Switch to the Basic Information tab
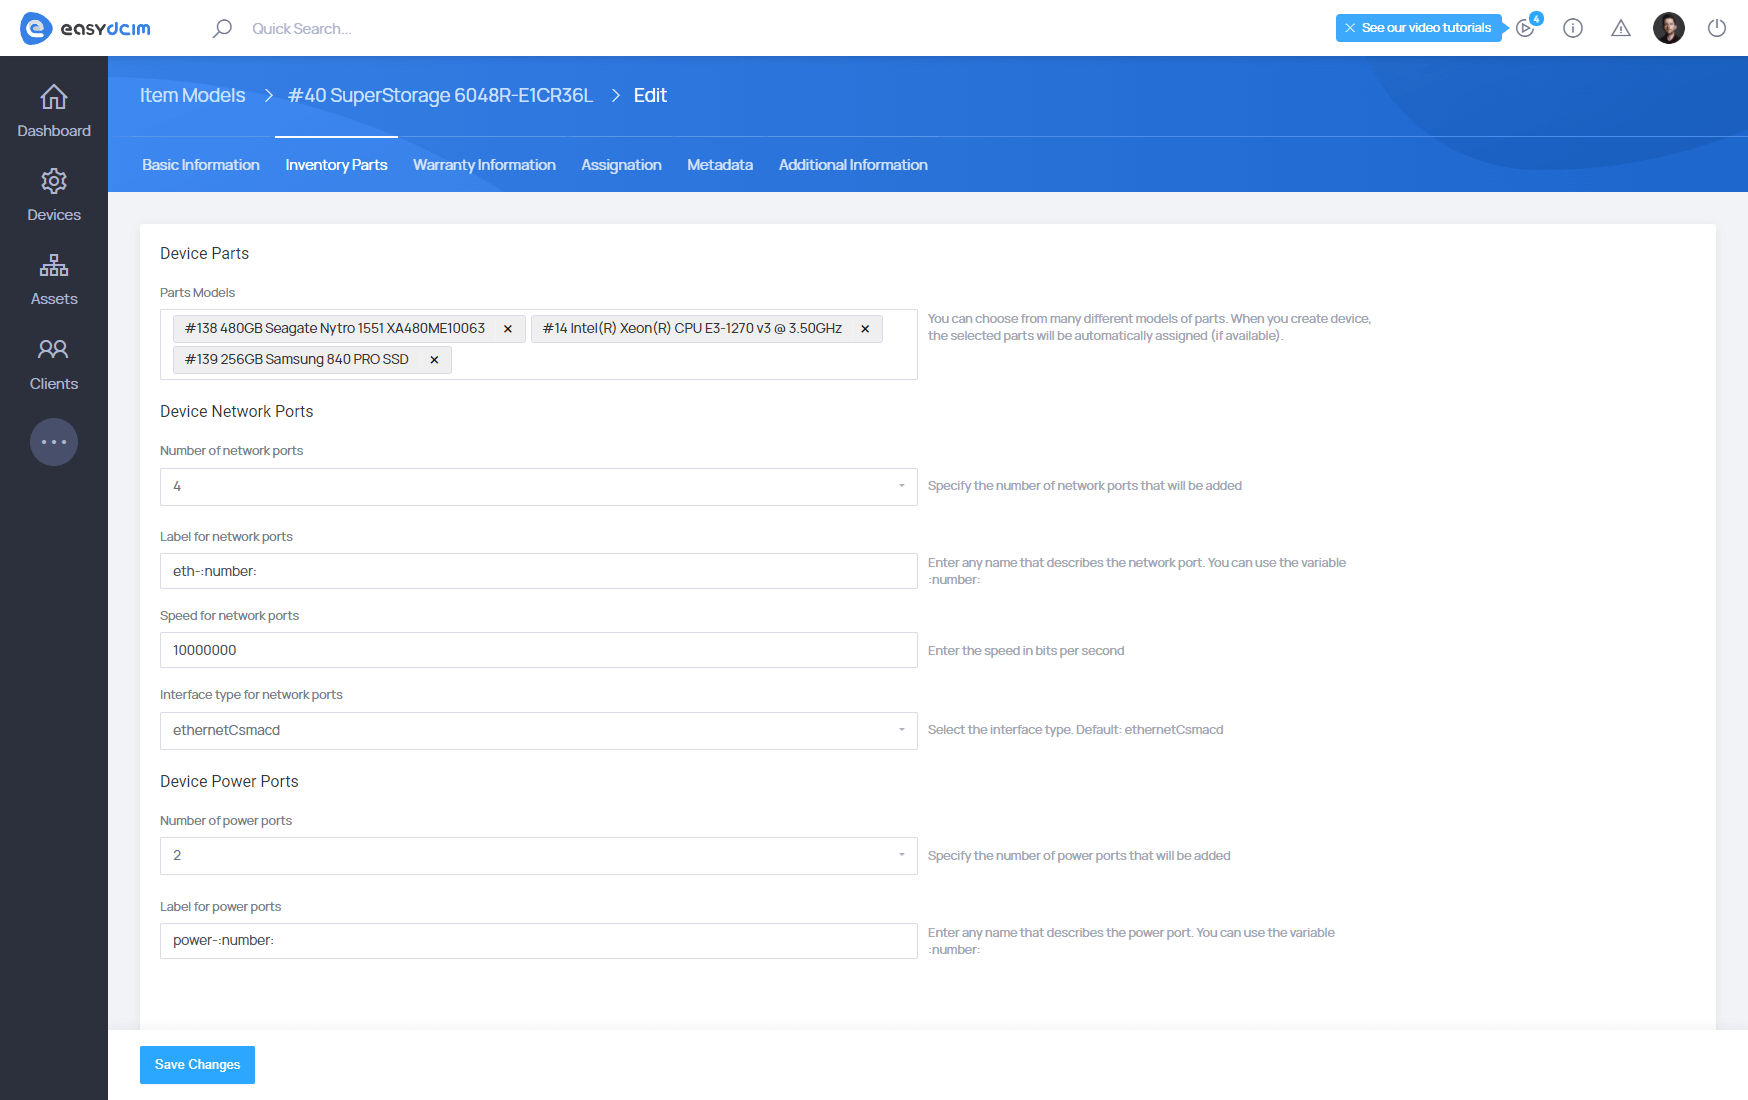 click(201, 165)
